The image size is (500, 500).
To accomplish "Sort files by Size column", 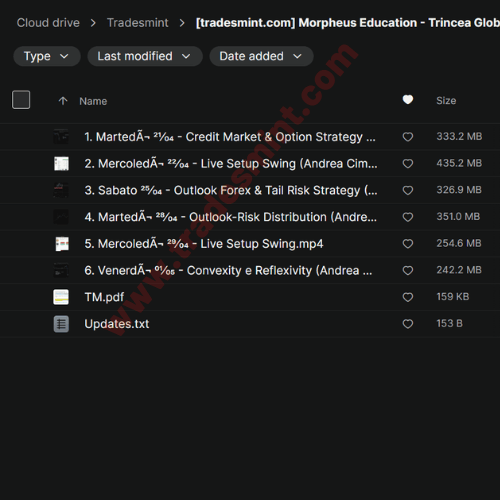I will [446, 101].
